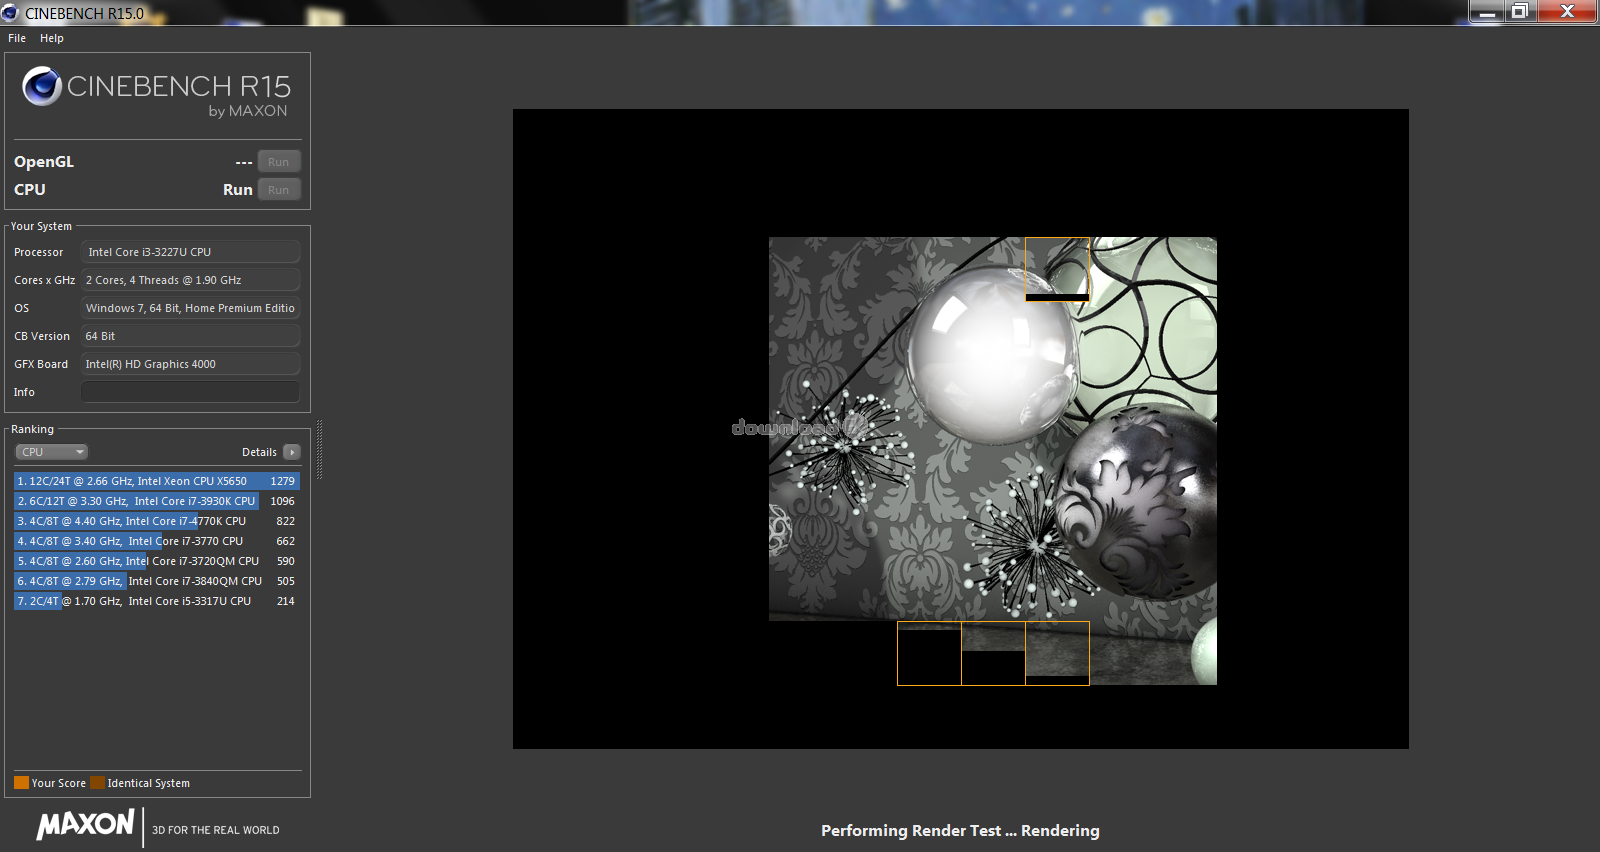Click the MAXON logo at bottom left
This screenshot has width=1600, height=852.
(85, 825)
